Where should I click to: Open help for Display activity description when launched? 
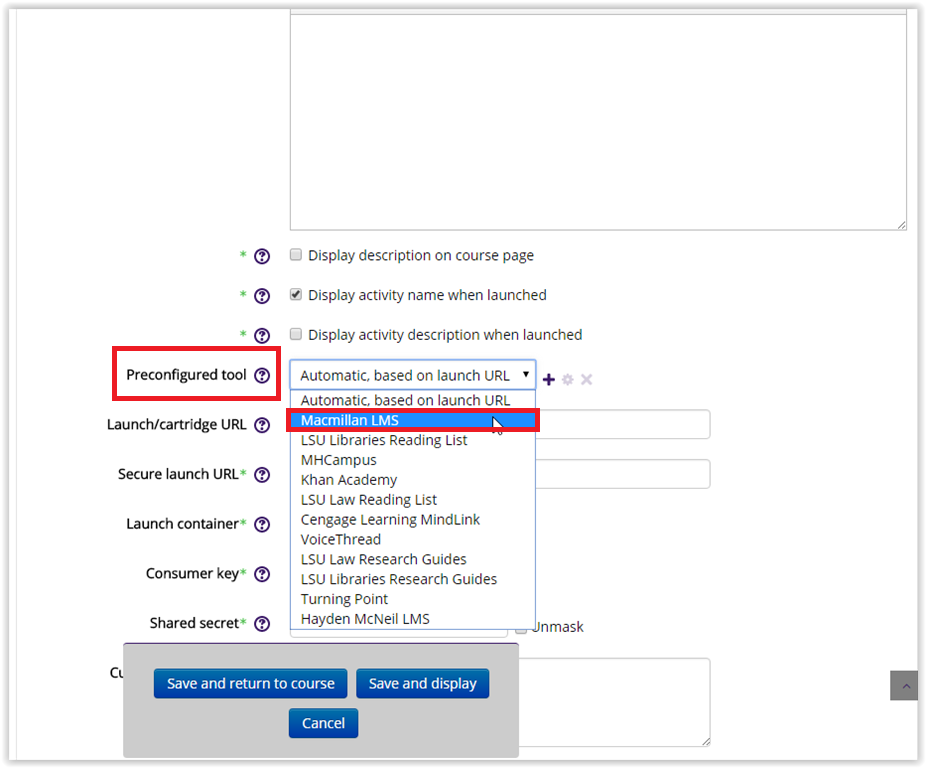[x=262, y=336]
